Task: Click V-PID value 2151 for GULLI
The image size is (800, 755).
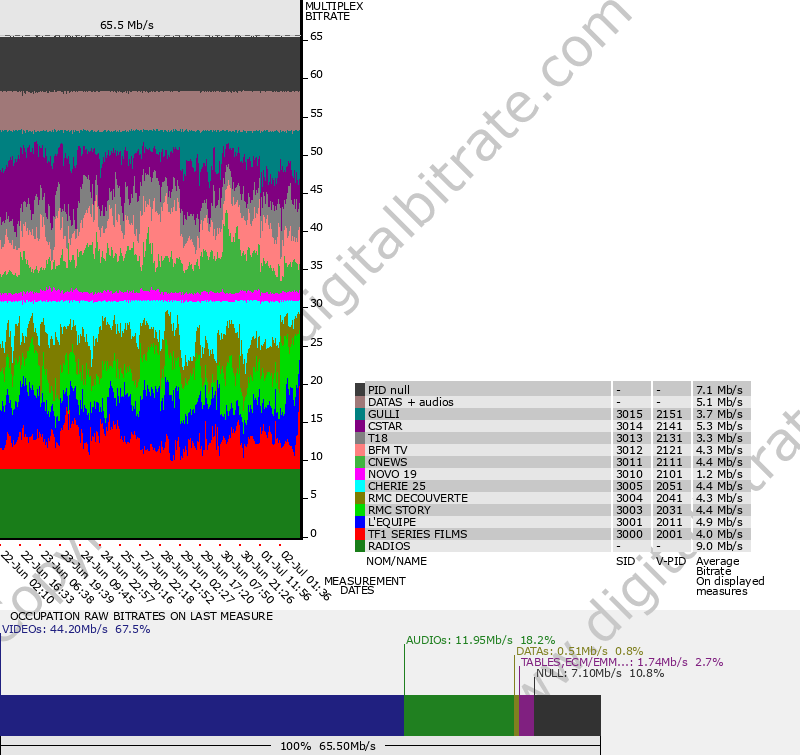Action: pyautogui.click(x=669, y=414)
